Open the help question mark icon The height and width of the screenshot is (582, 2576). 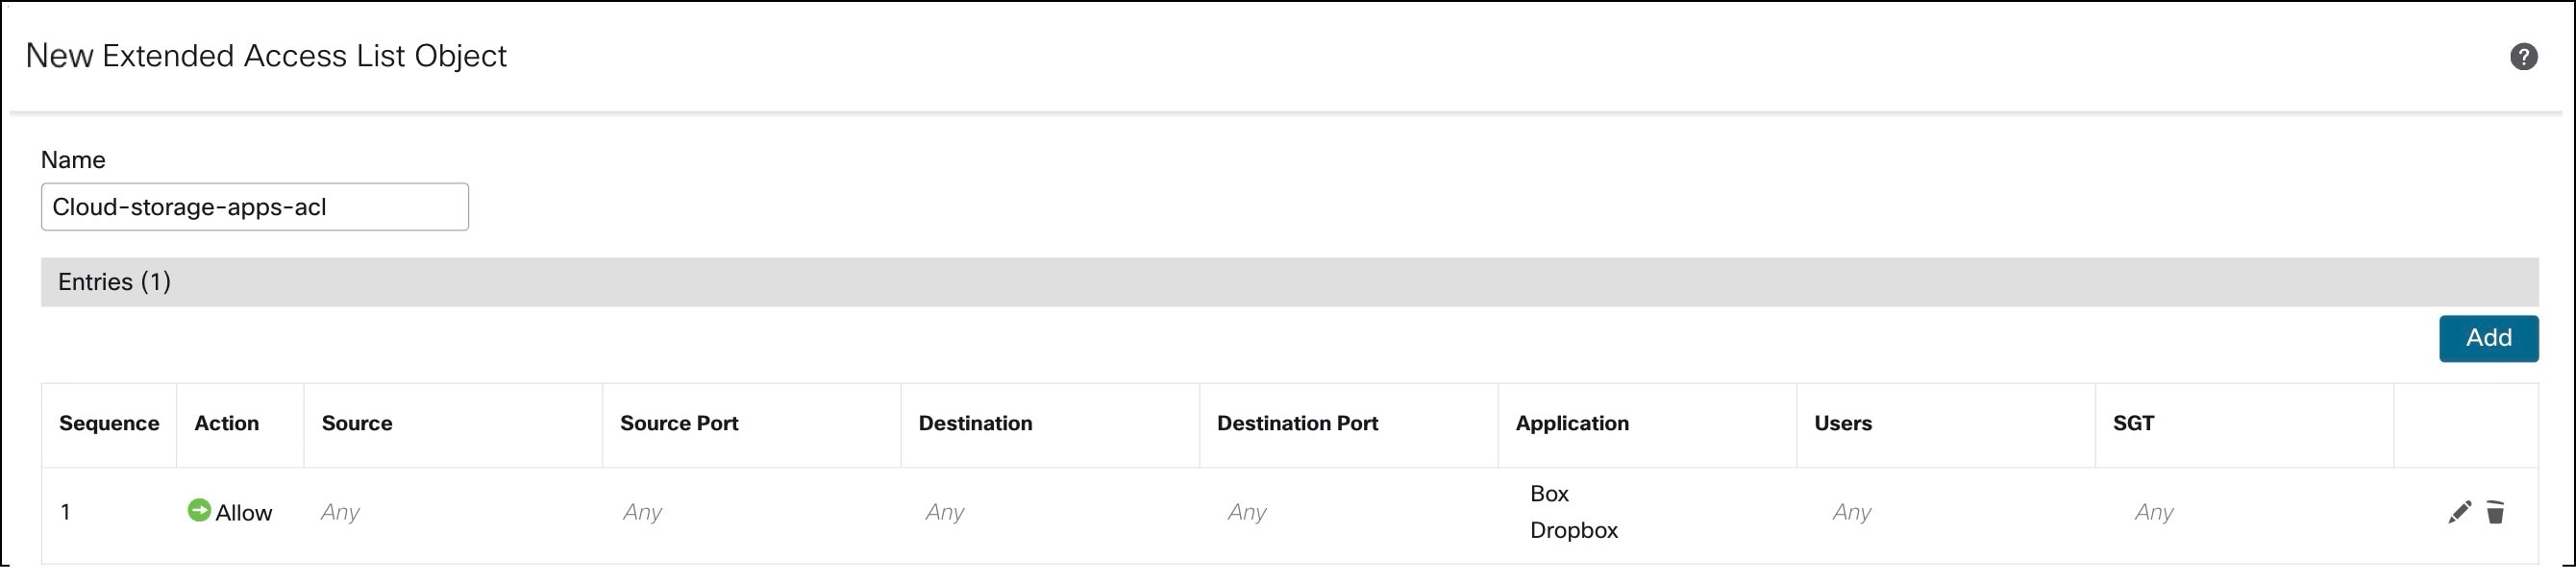(2523, 57)
